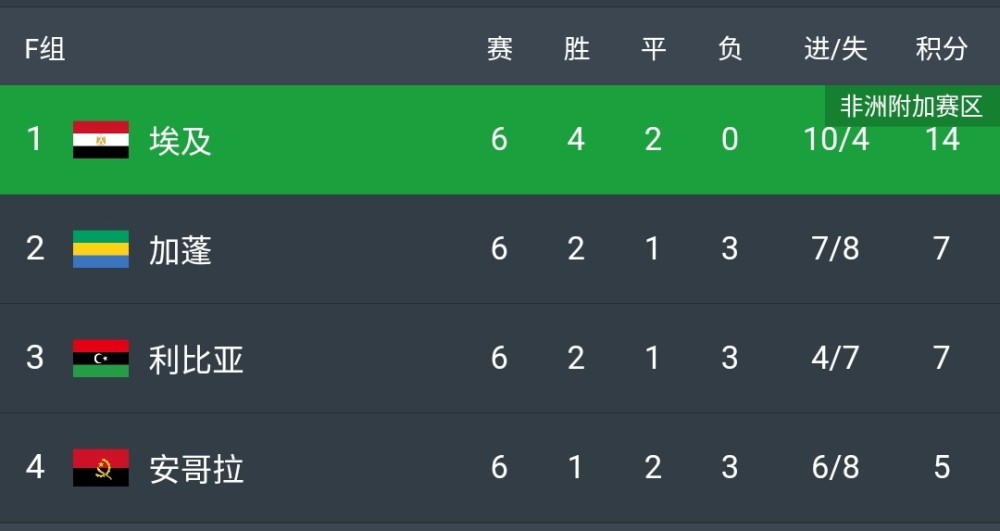Tap the Egypt flag icon
Screen dimensions: 1000x531
click(101, 140)
